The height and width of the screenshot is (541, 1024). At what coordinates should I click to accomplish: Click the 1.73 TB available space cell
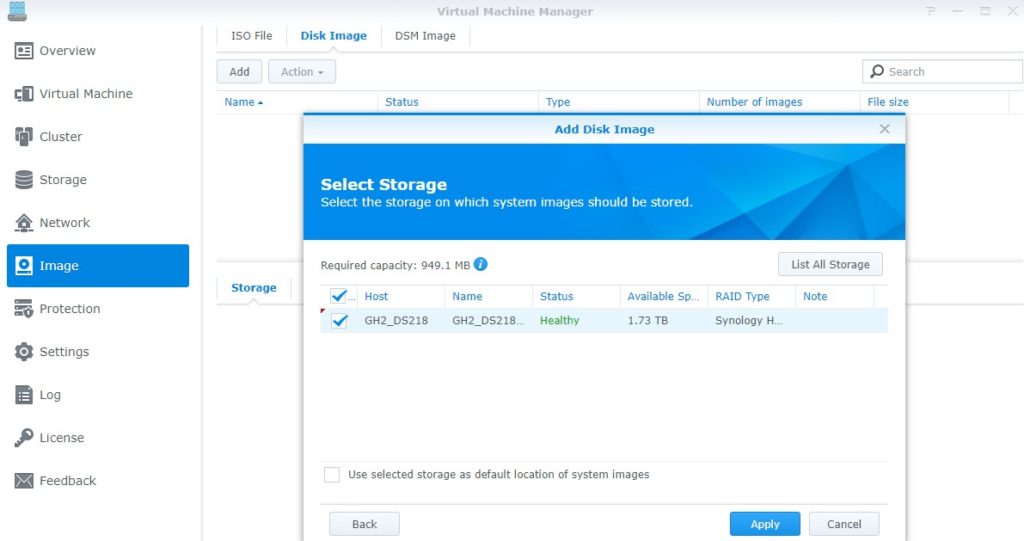pyautogui.click(x=648, y=321)
